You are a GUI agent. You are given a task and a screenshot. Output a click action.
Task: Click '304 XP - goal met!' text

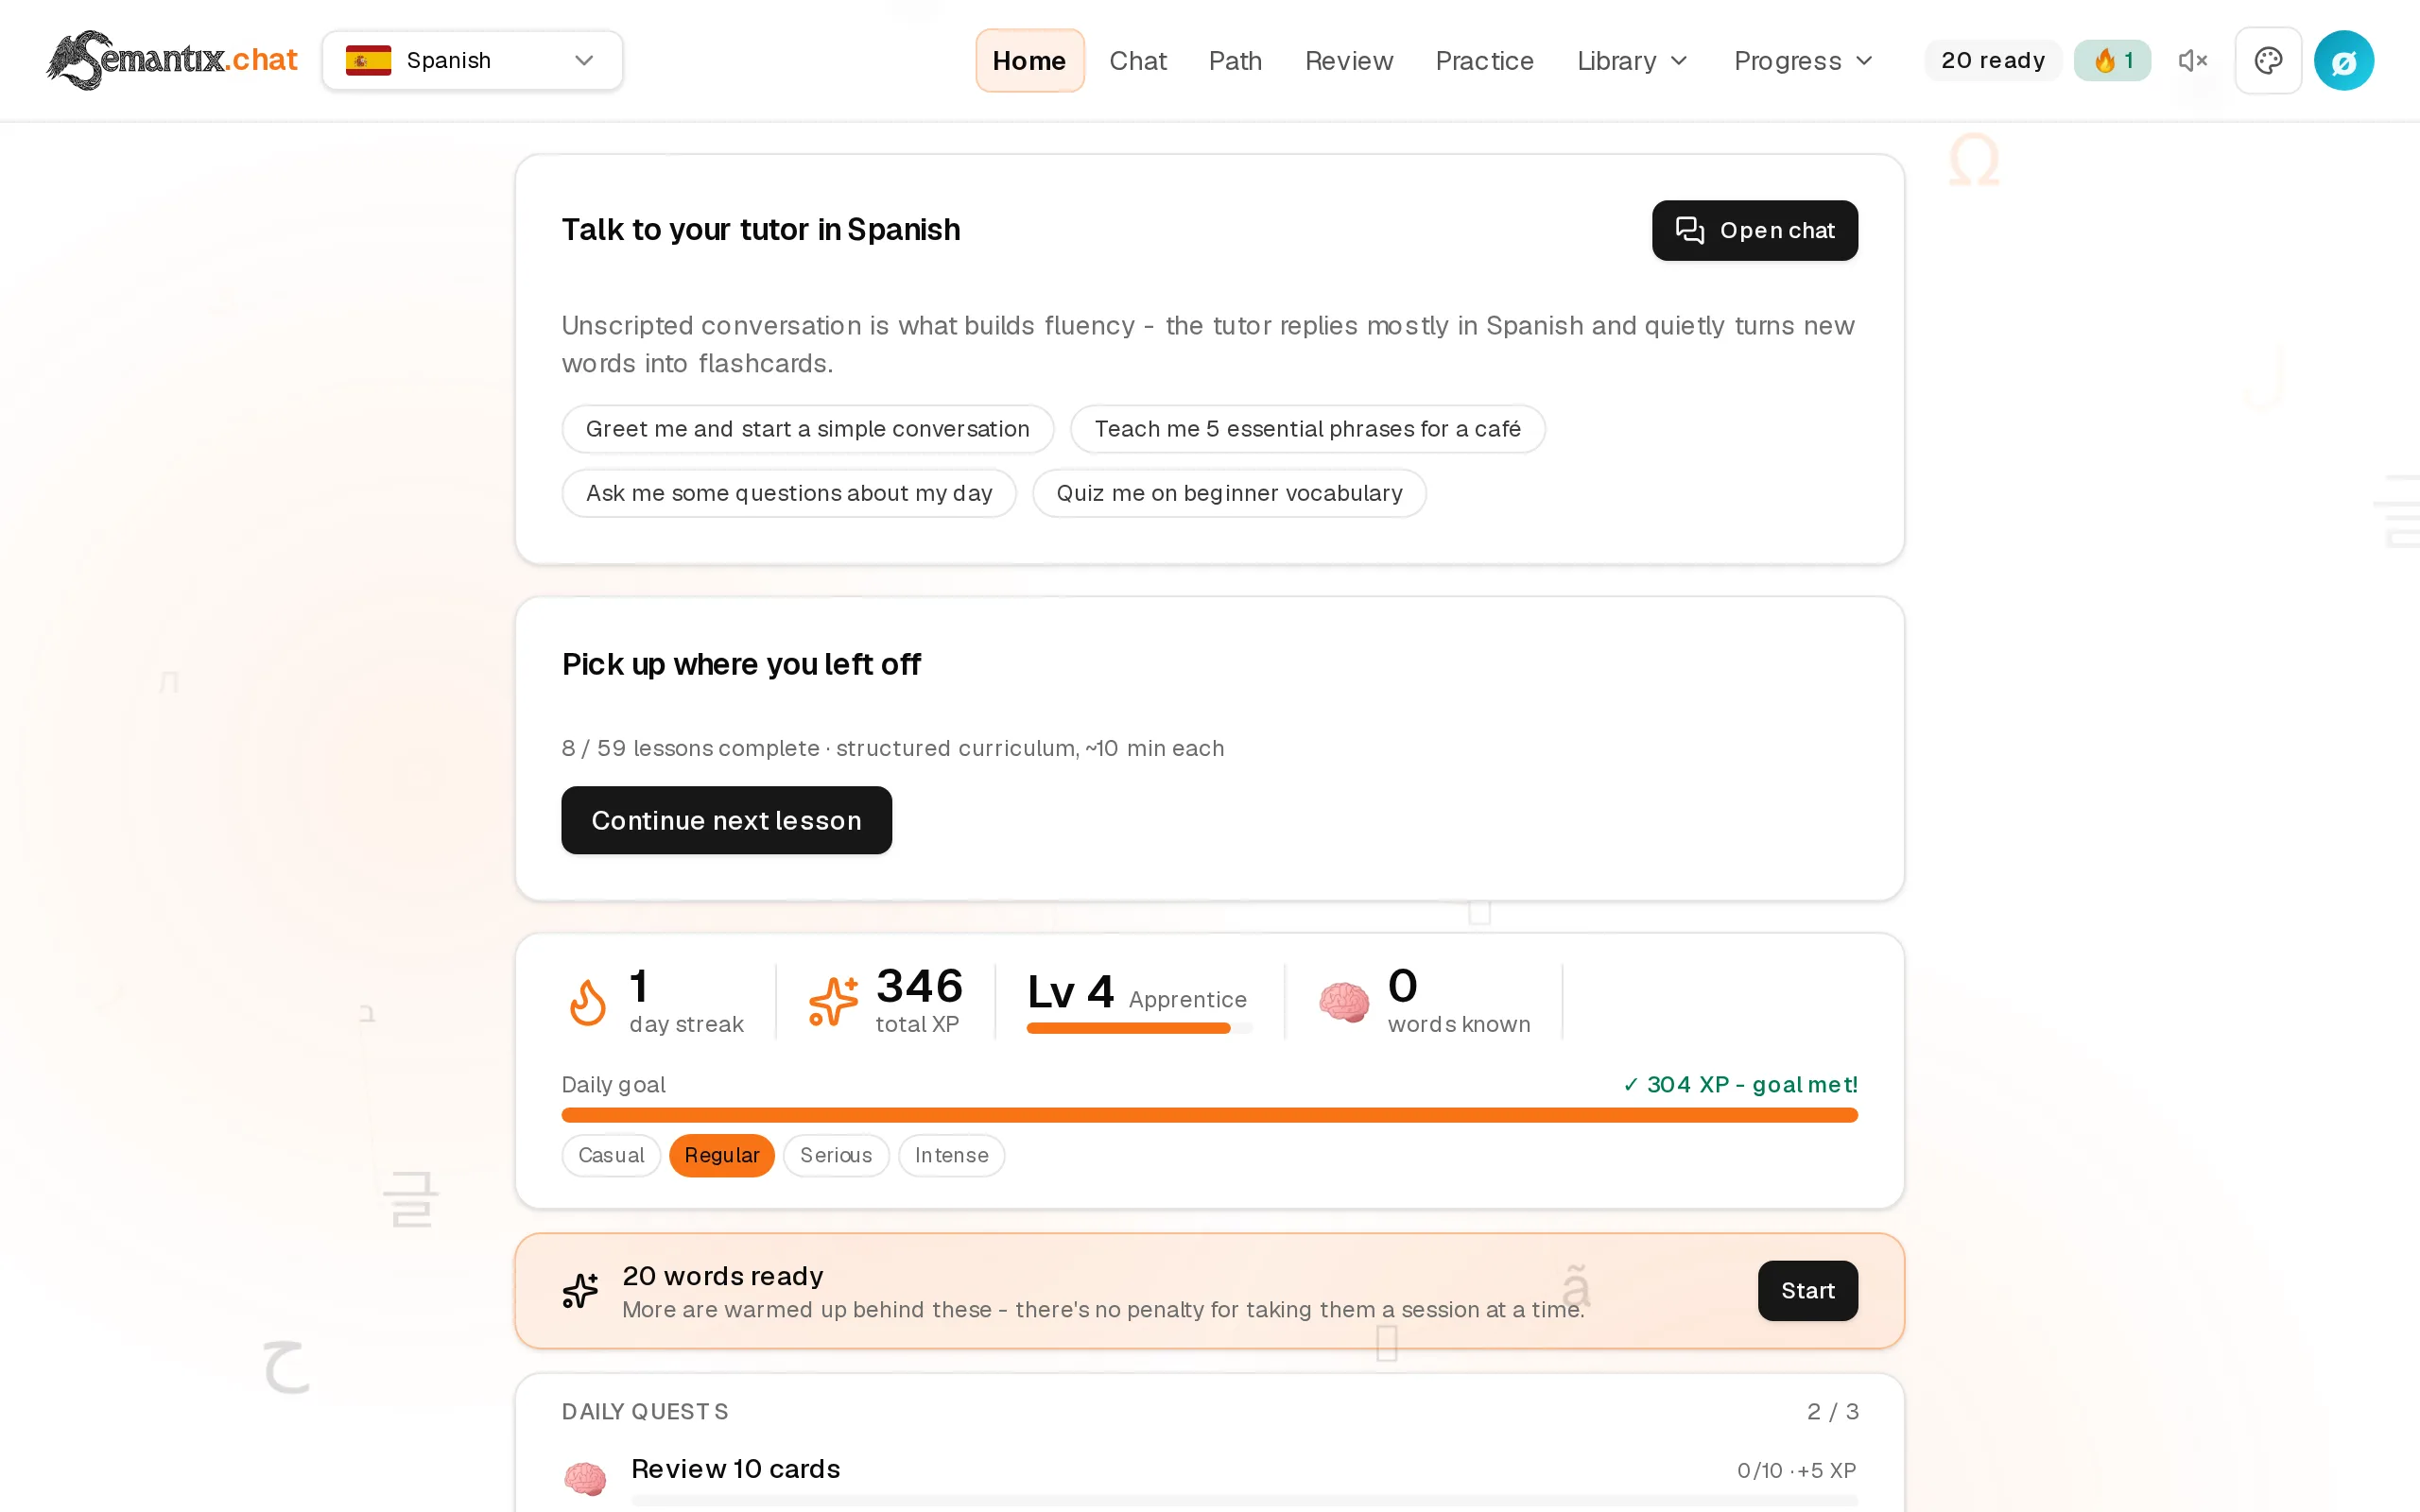(x=1739, y=1084)
